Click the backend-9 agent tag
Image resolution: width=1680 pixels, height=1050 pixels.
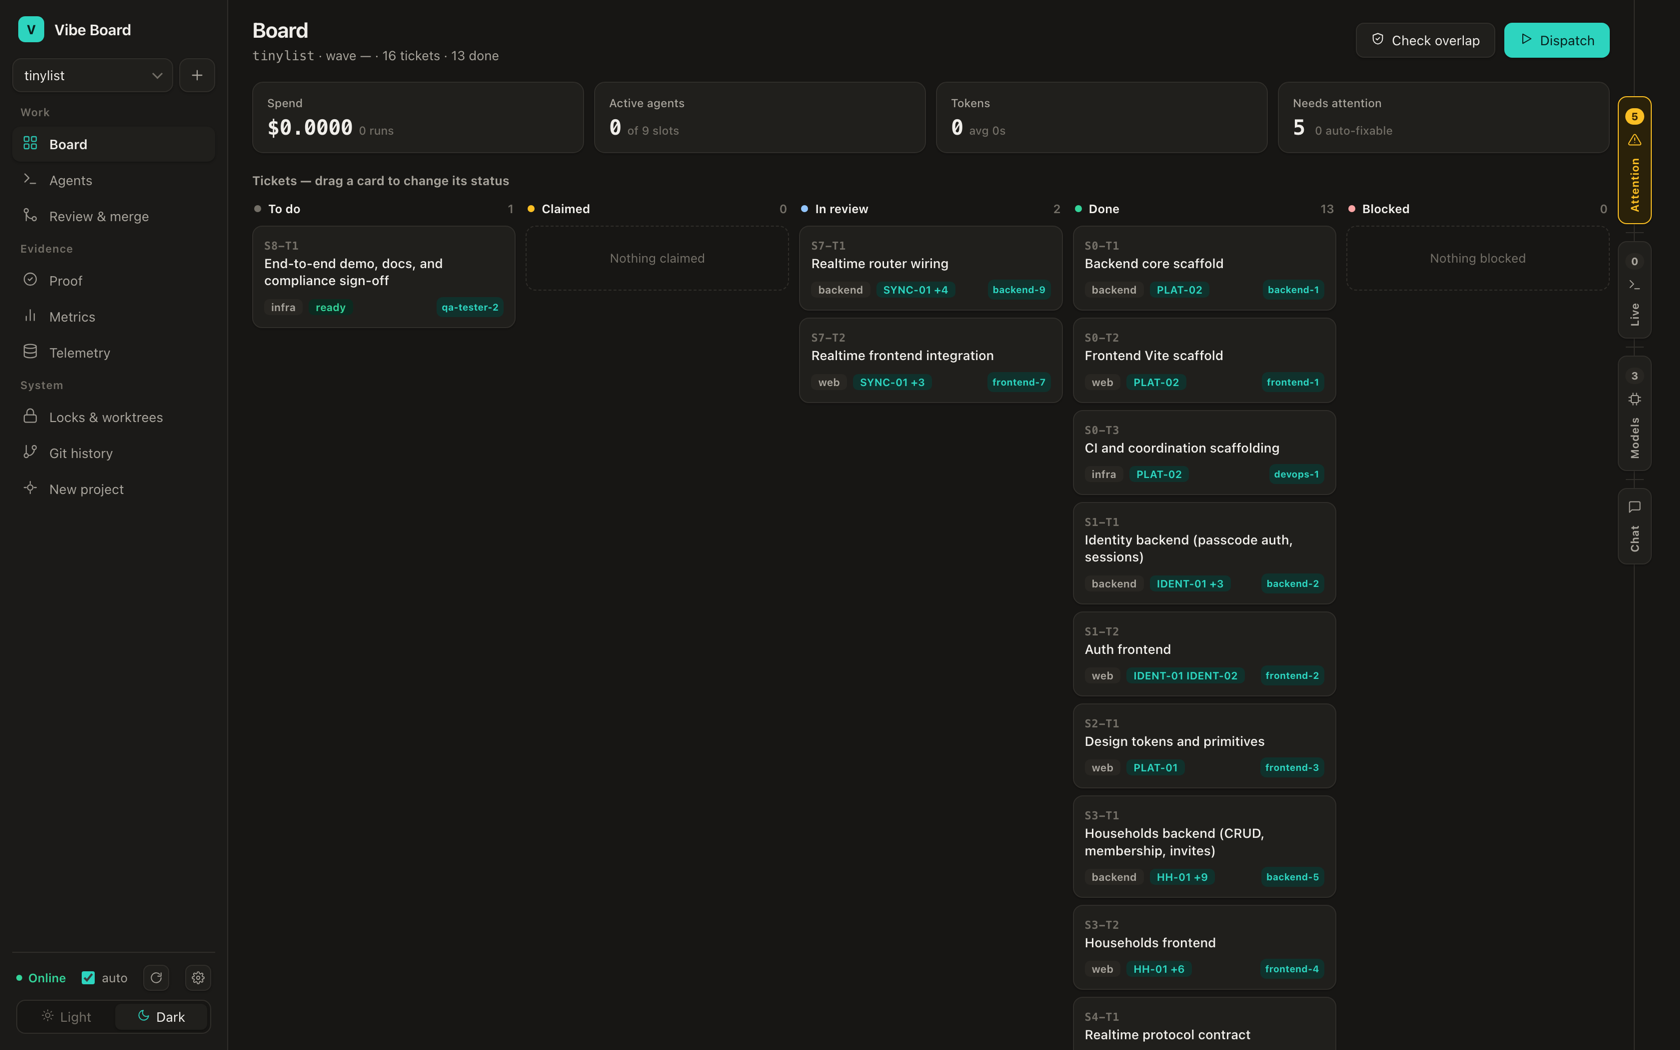tap(1019, 290)
